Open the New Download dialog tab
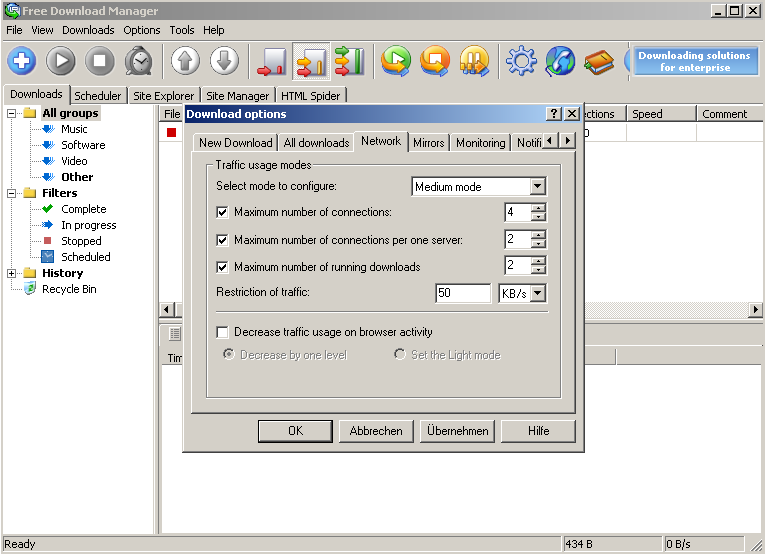This screenshot has height=554, width=765. [x=236, y=143]
